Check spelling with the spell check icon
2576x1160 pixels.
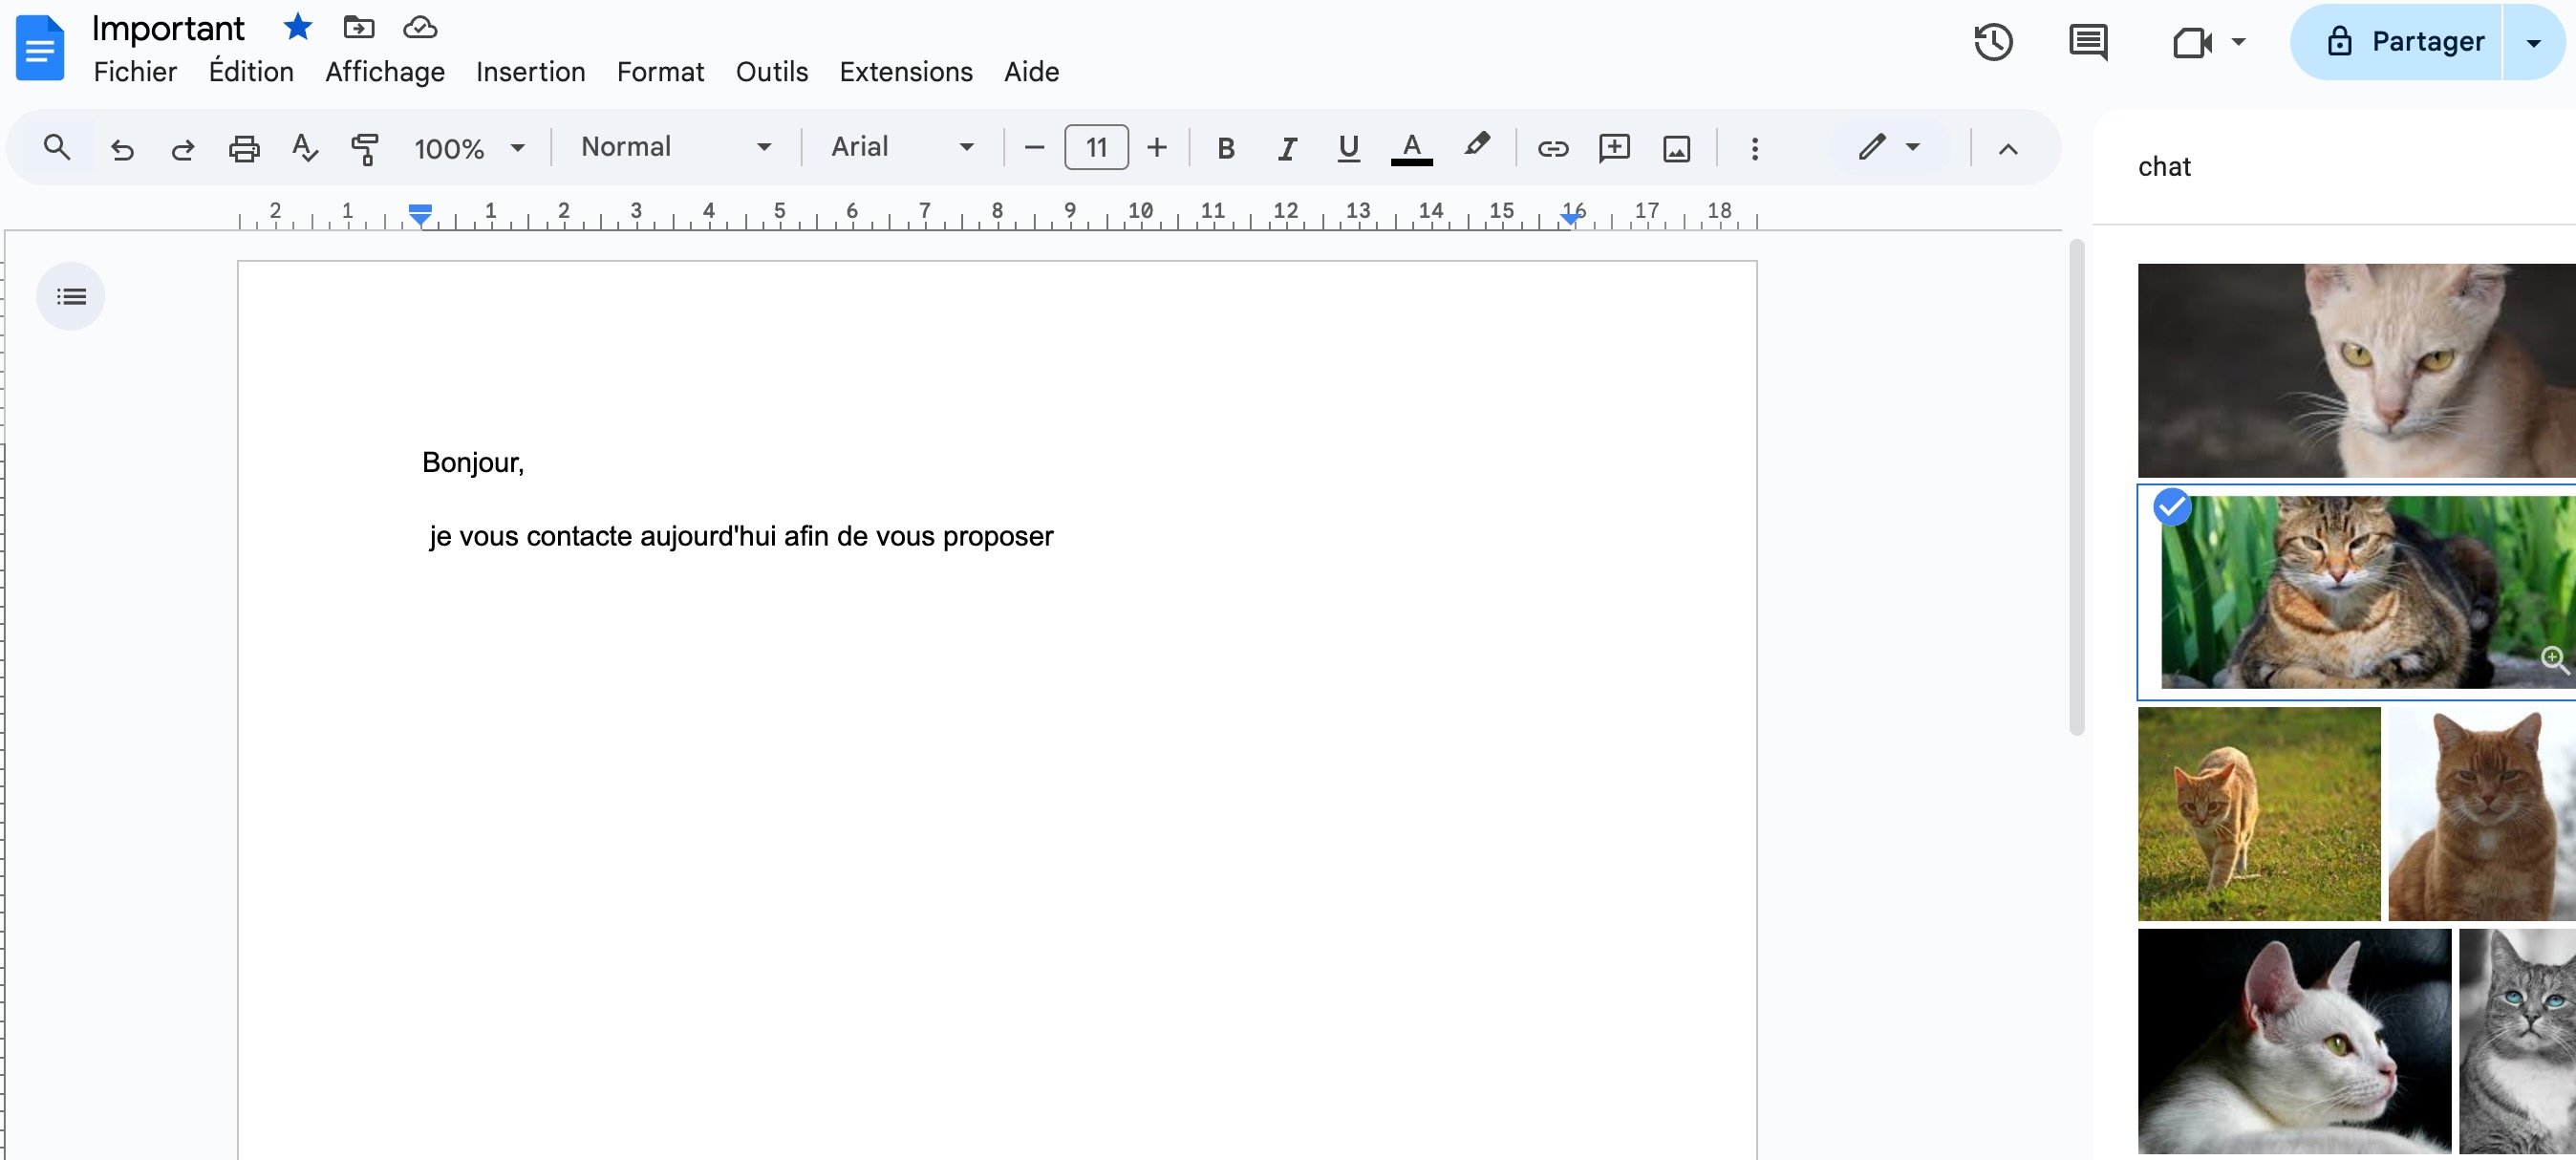[x=303, y=148]
